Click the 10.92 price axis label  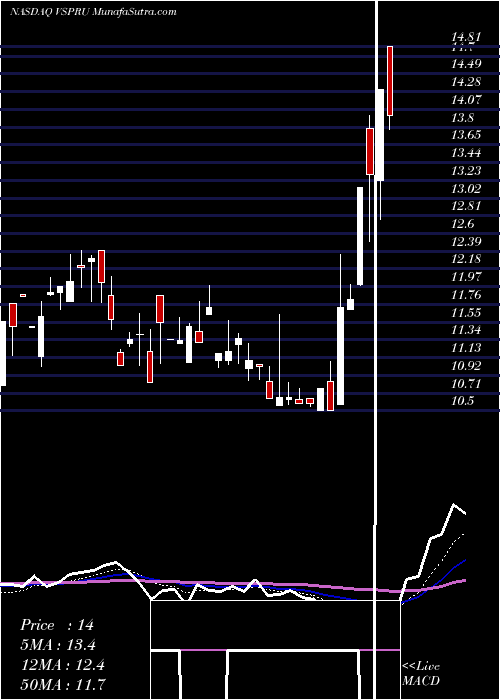tap(466, 366)
